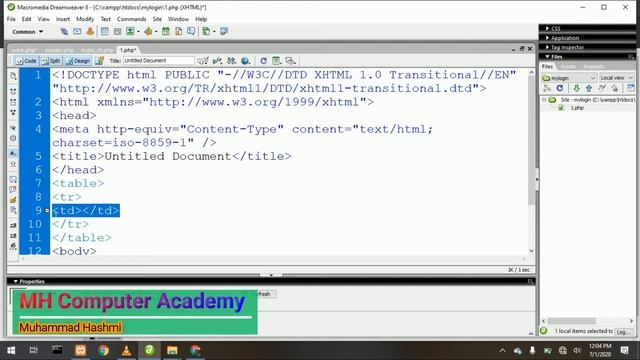Open the Visual Aids menu icon
Viewport: 640px width, 360px height.
(x=291, y=61)
